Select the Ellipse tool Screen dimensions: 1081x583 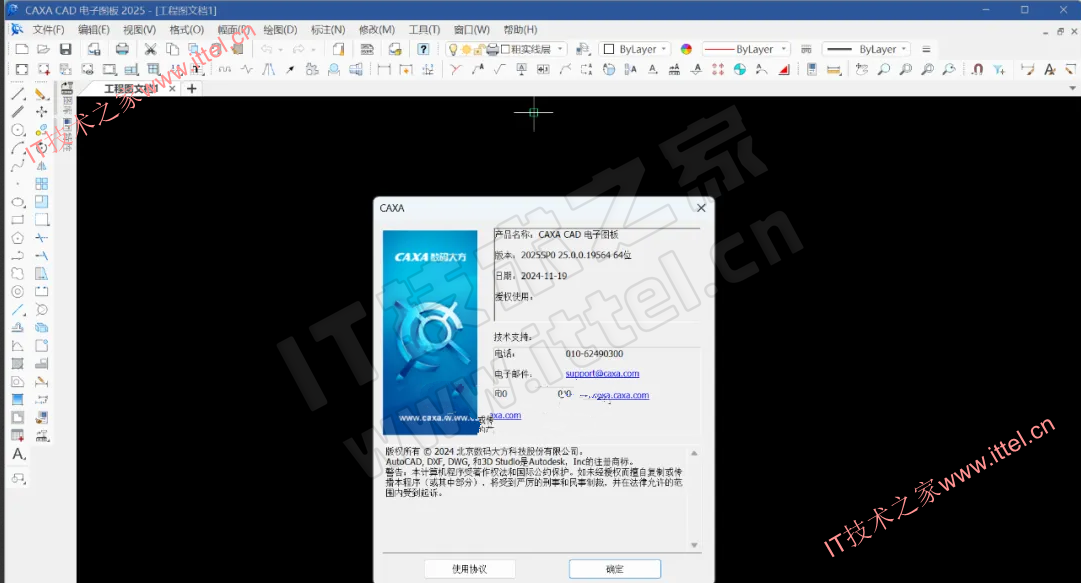pyautogui.click(x=18, y=202)
